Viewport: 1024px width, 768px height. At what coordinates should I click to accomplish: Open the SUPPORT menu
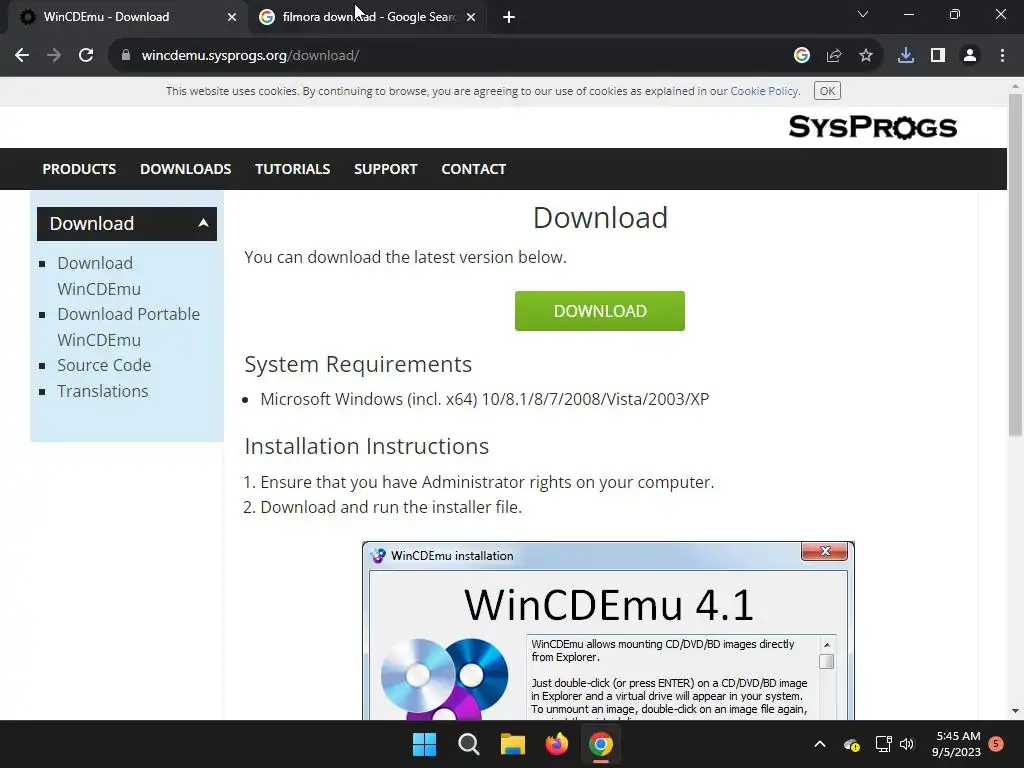385,169
